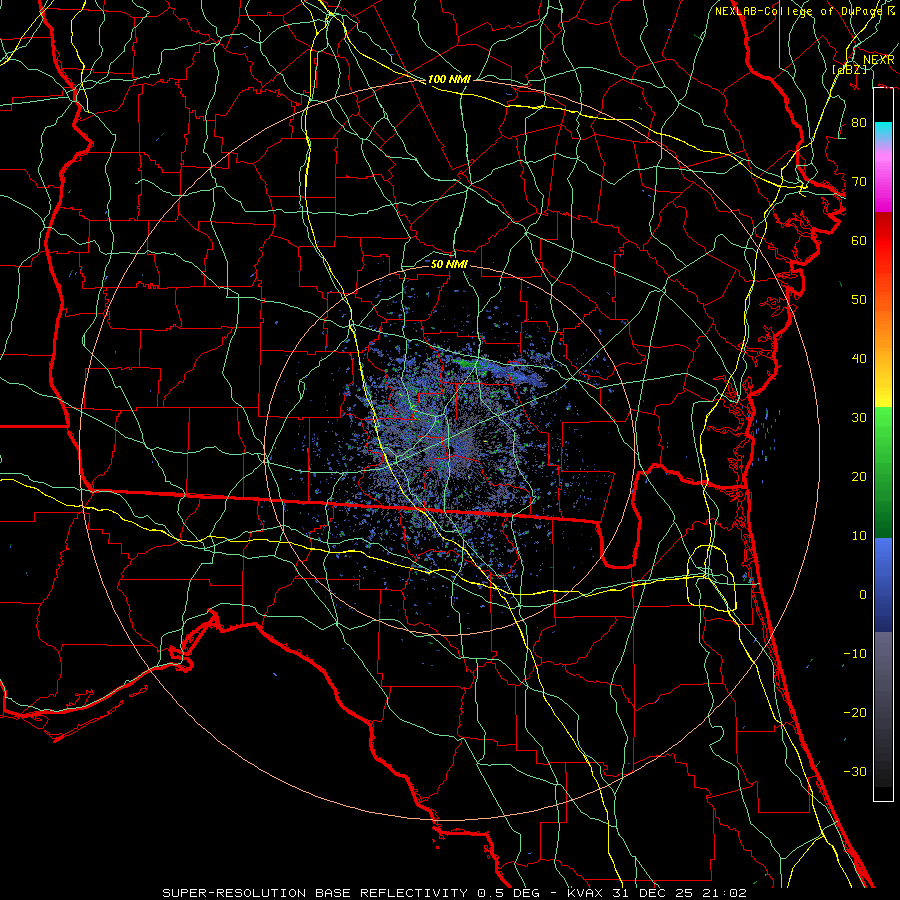Click the -20 value on the color scale

(855, 712)
